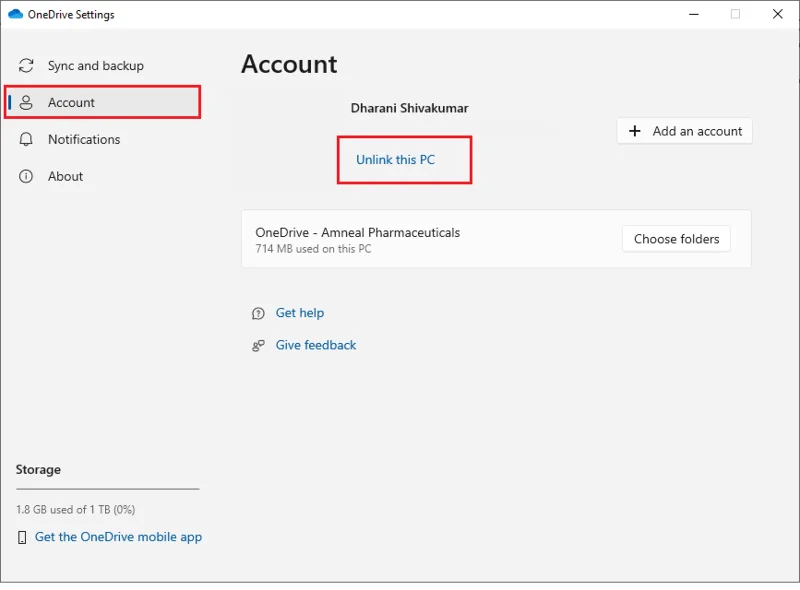This screenshot has width=800, height=590.
Task: Click the feedback people icon
Action: click(x=258, y=346)
